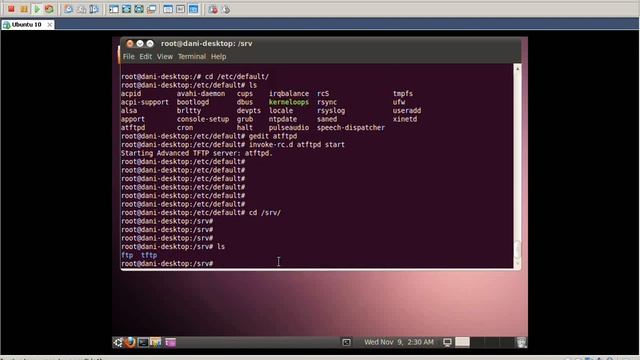Open the terminal Help menu

point(218,56)
